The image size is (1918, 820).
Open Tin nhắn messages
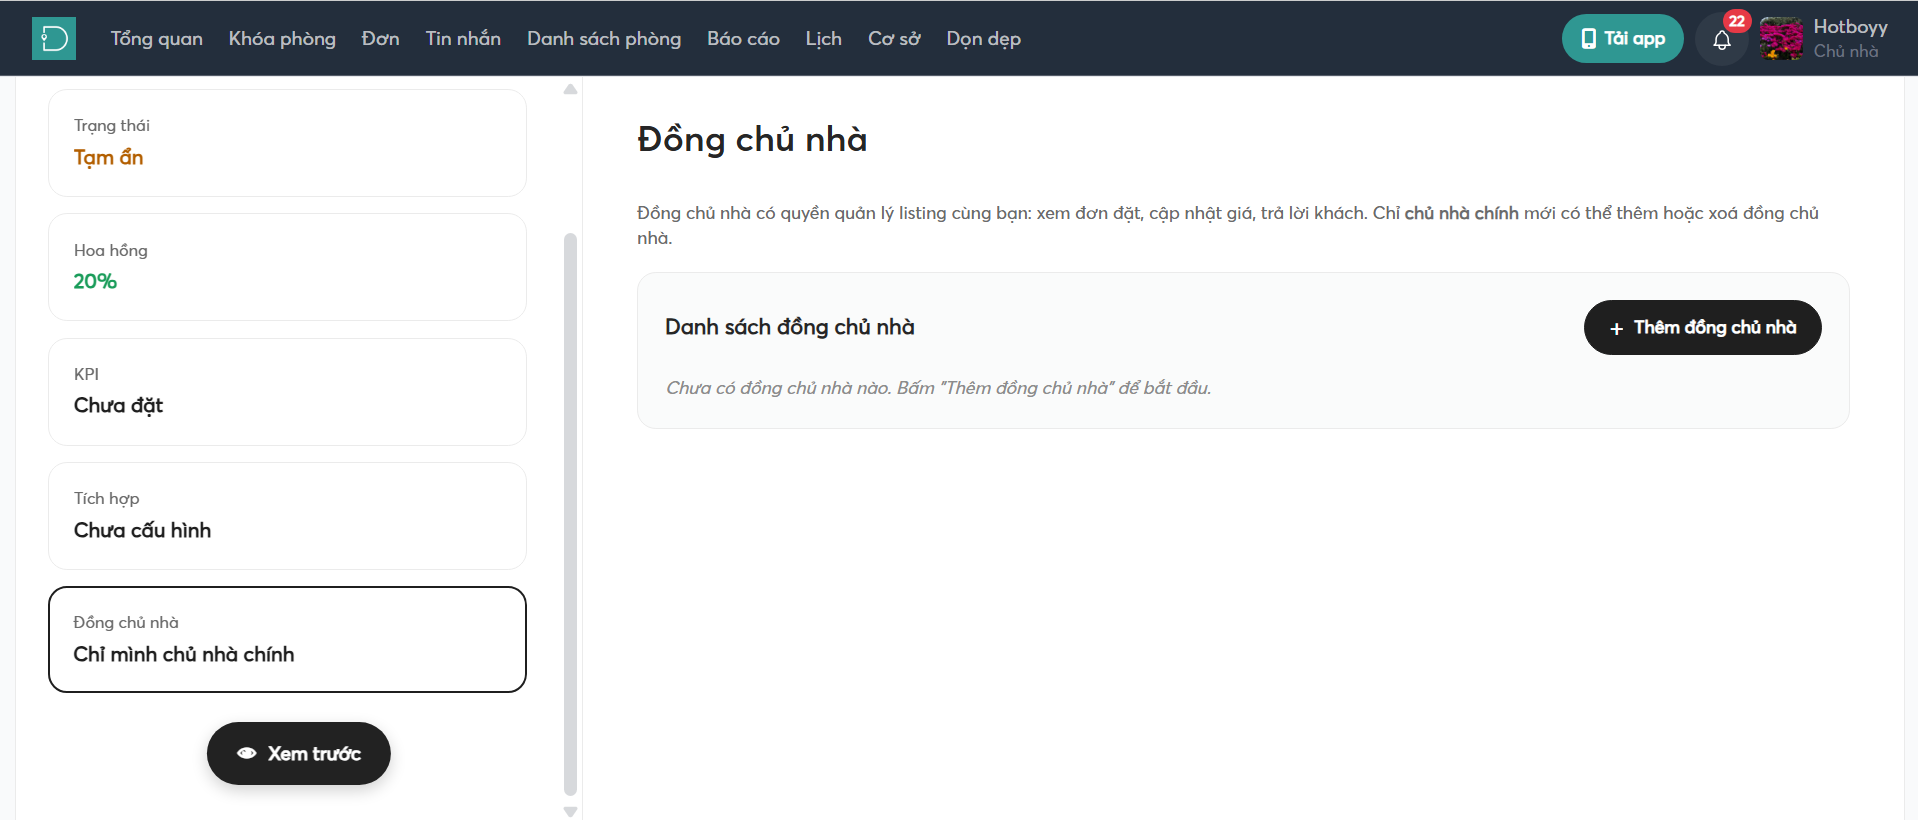point(463,39)
